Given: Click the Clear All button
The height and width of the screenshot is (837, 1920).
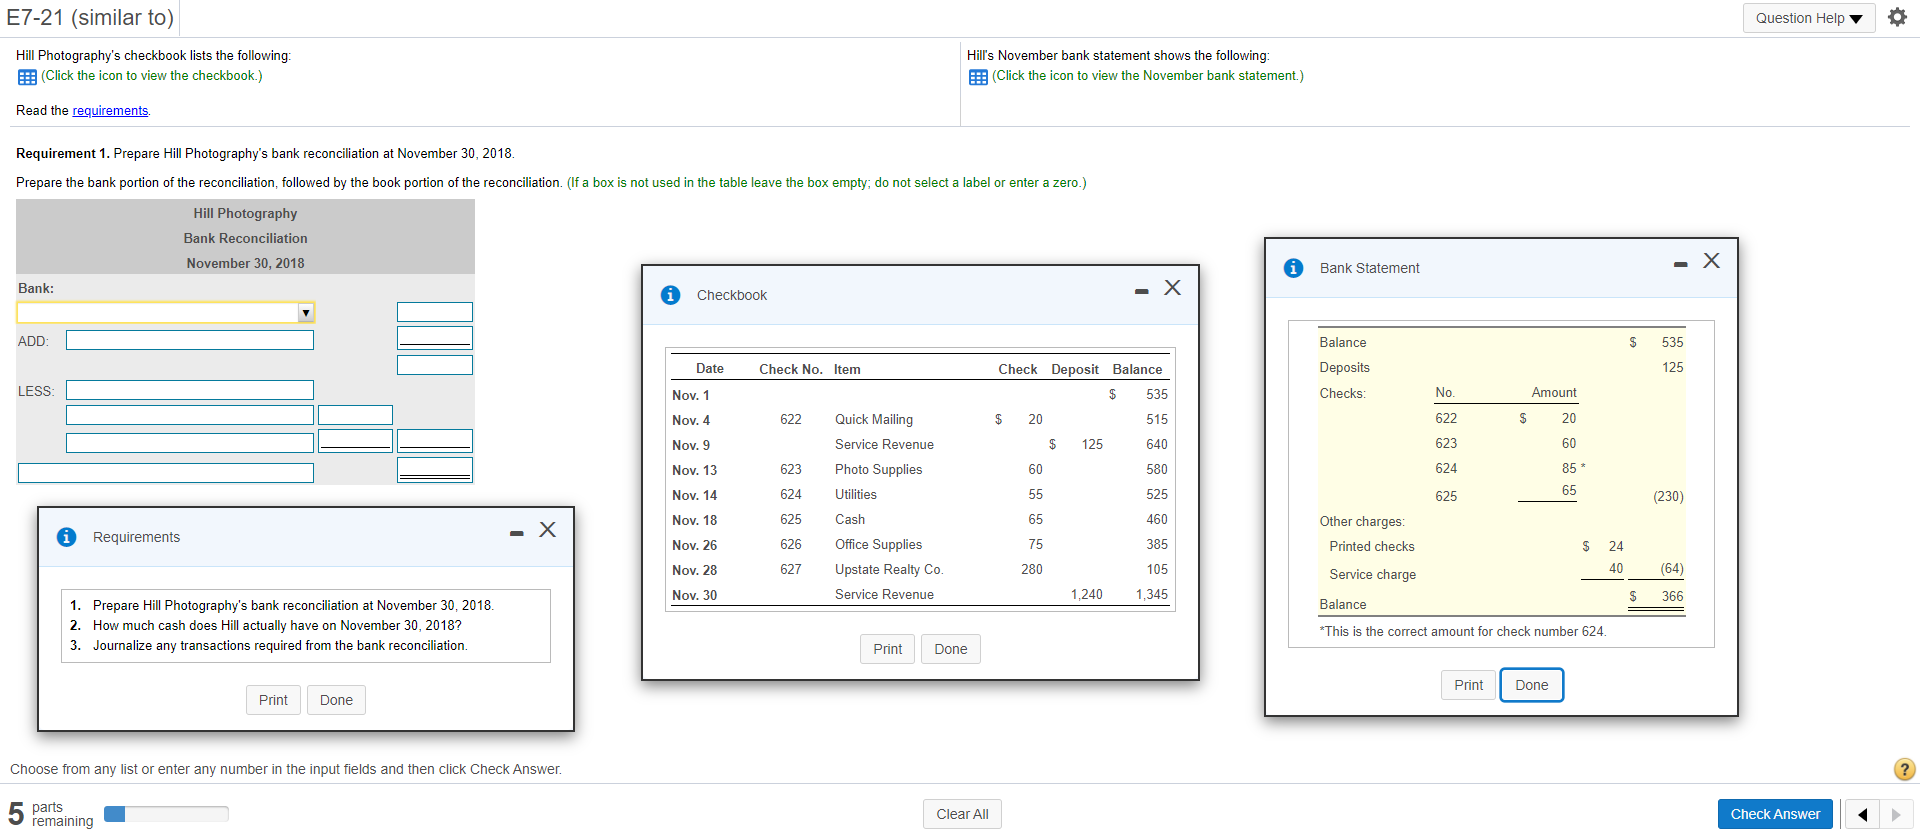Looking at the screenshot, I should point(962,814).
